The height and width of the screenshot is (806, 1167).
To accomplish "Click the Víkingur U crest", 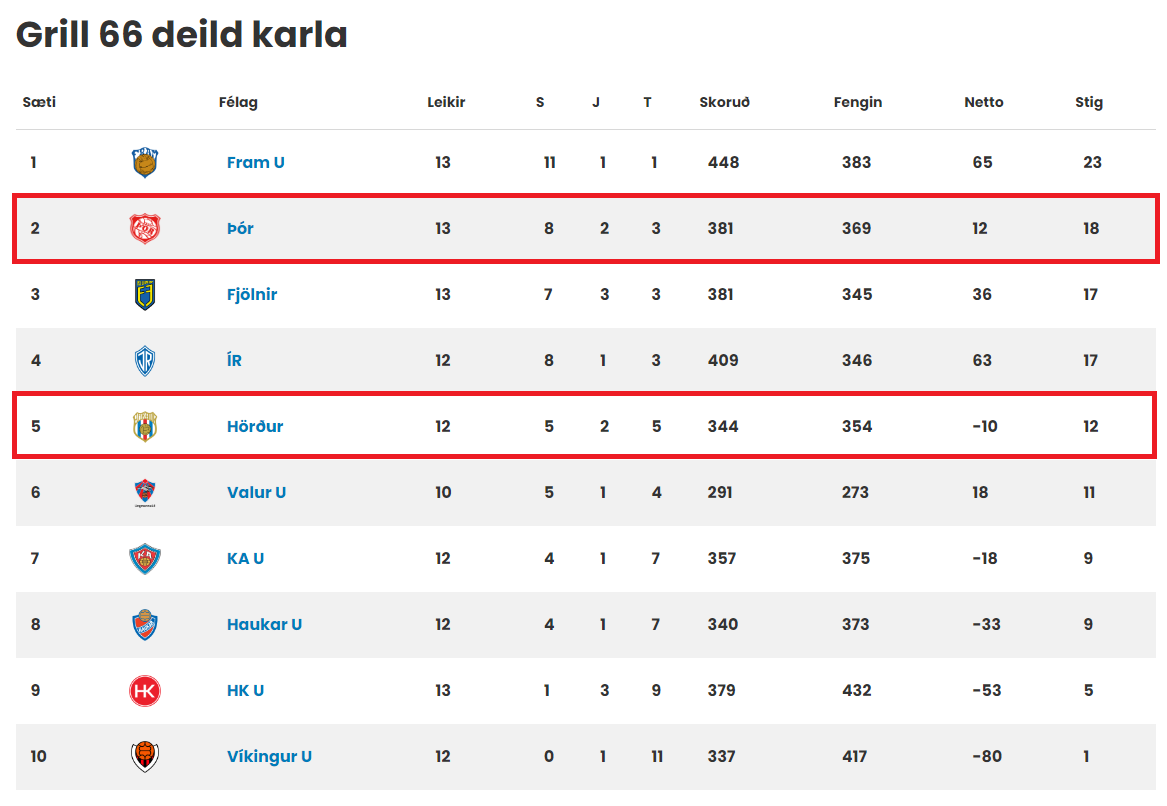I will (145, 757).
